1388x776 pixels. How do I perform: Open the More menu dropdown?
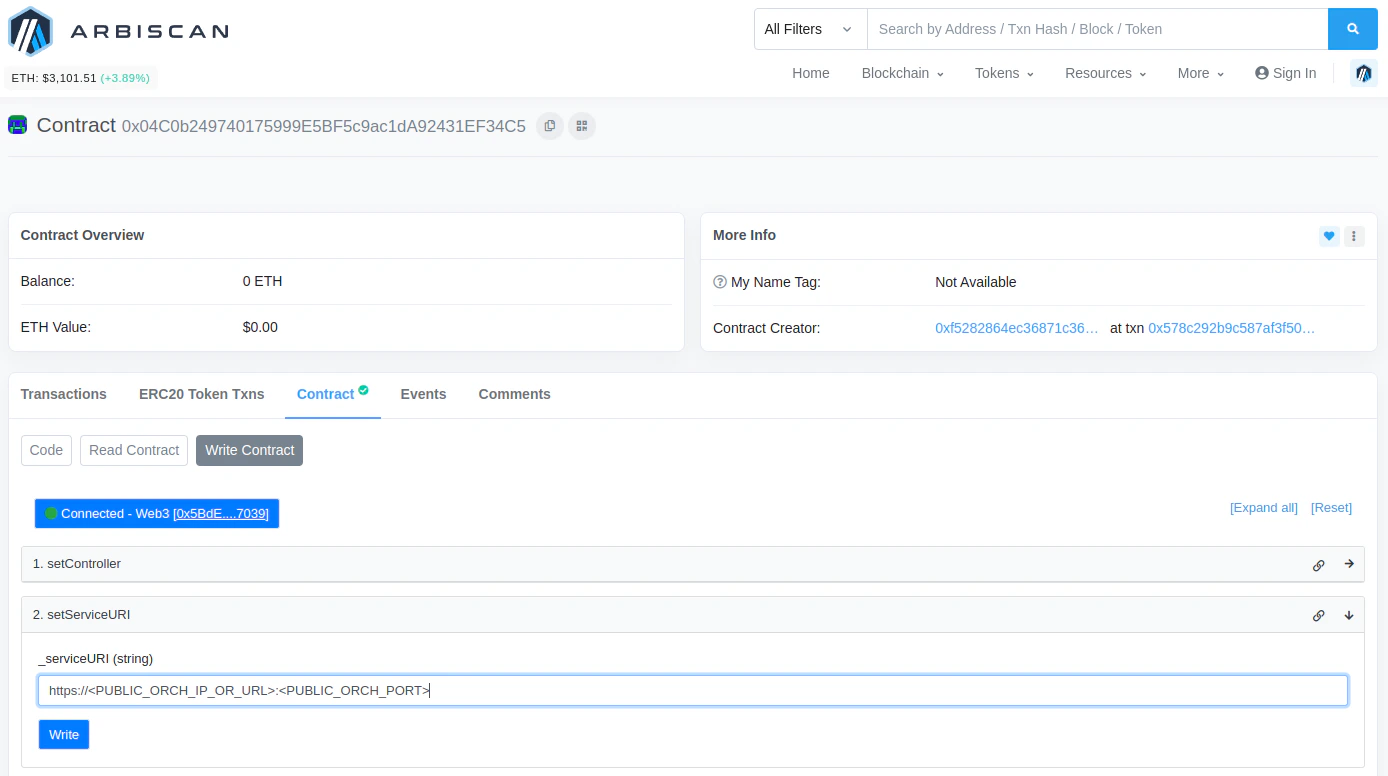(1201, 73)
